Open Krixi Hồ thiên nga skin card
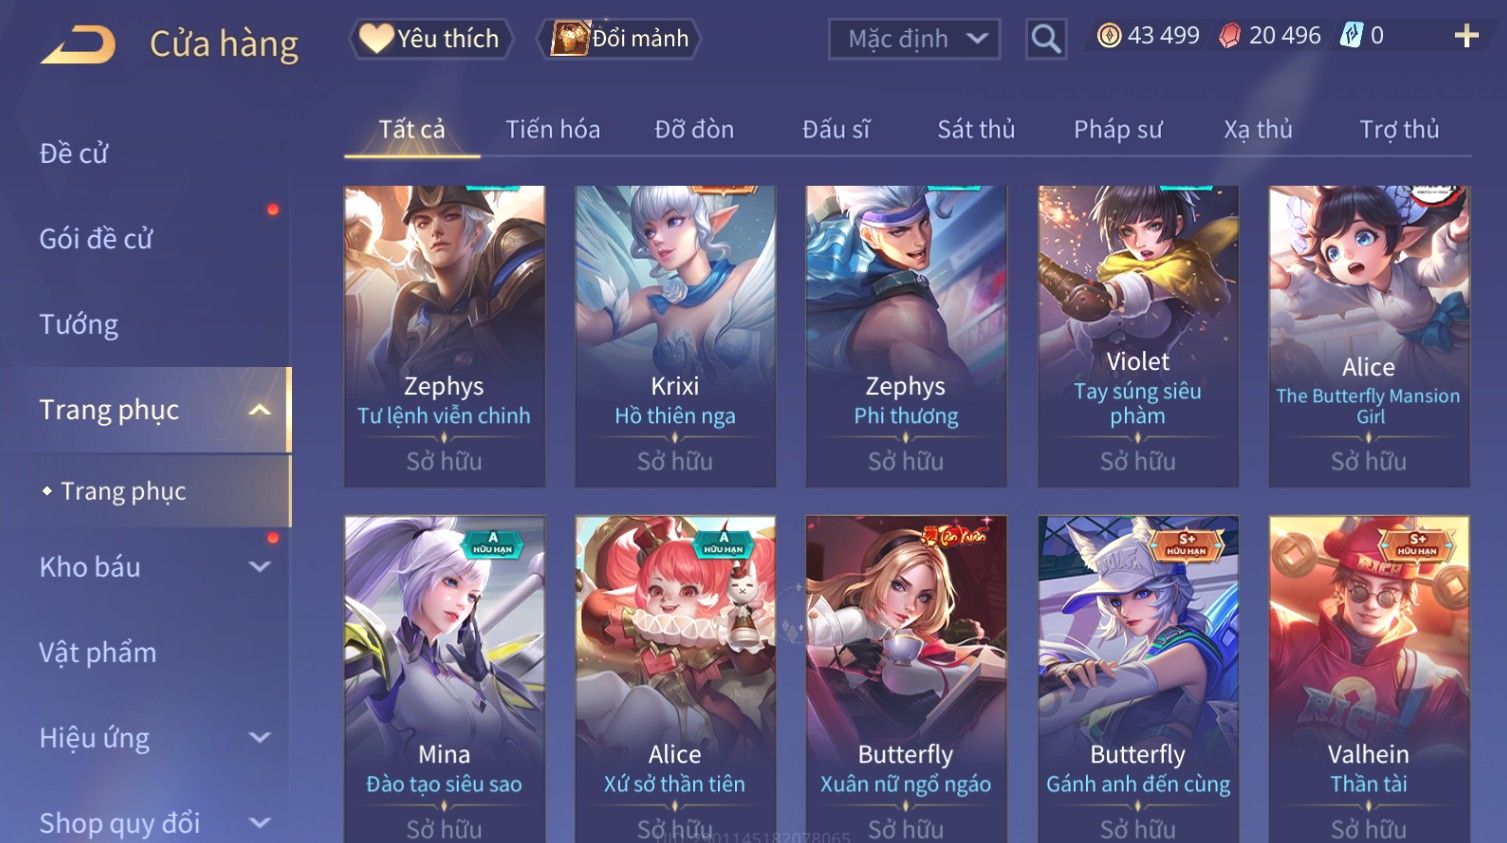The width and height of the screenshot is (1507, 843). [675, 336]
